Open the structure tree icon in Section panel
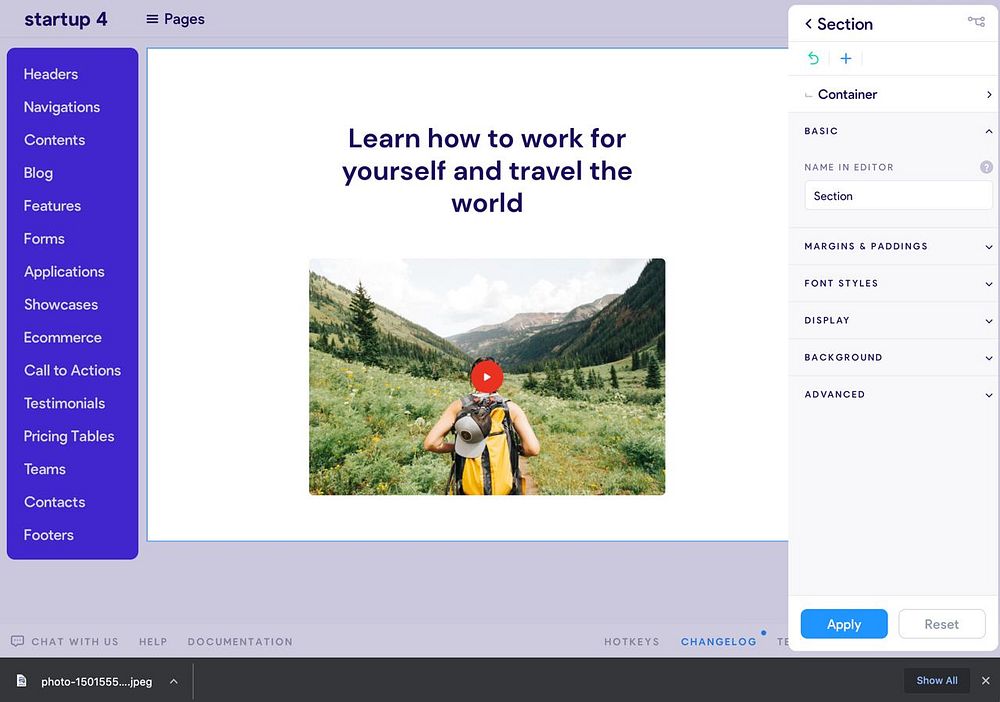 [976, 21]
